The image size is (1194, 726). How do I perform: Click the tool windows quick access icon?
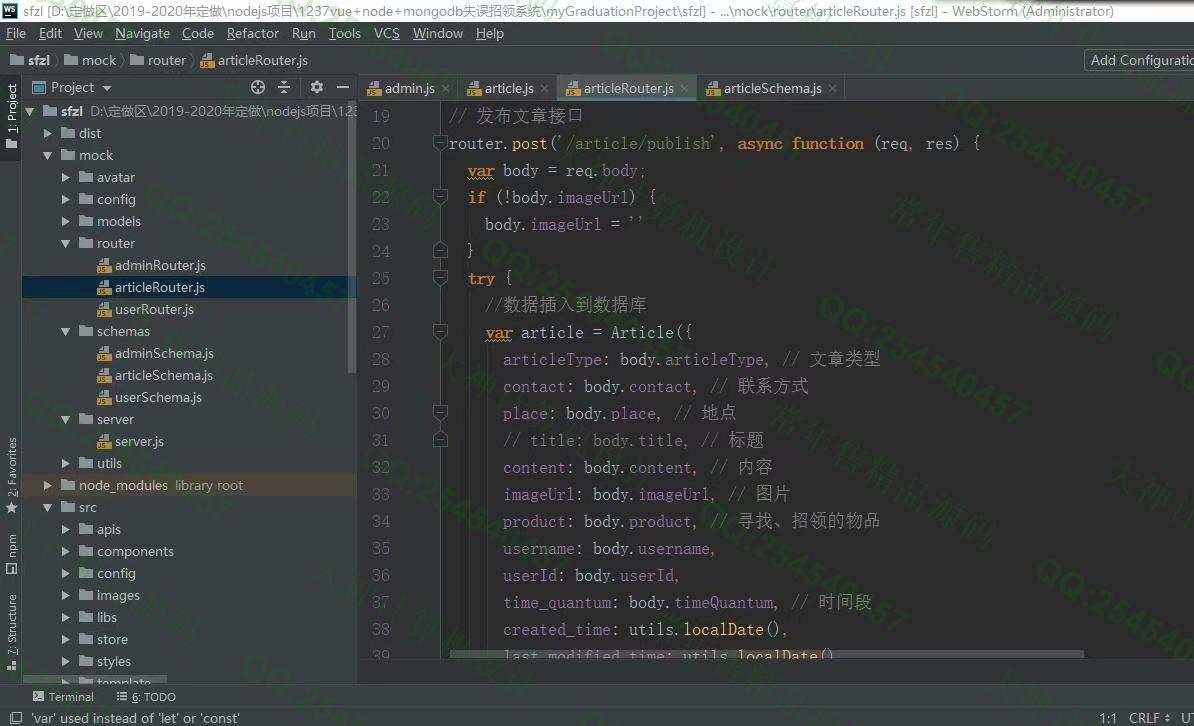(15, 718)
